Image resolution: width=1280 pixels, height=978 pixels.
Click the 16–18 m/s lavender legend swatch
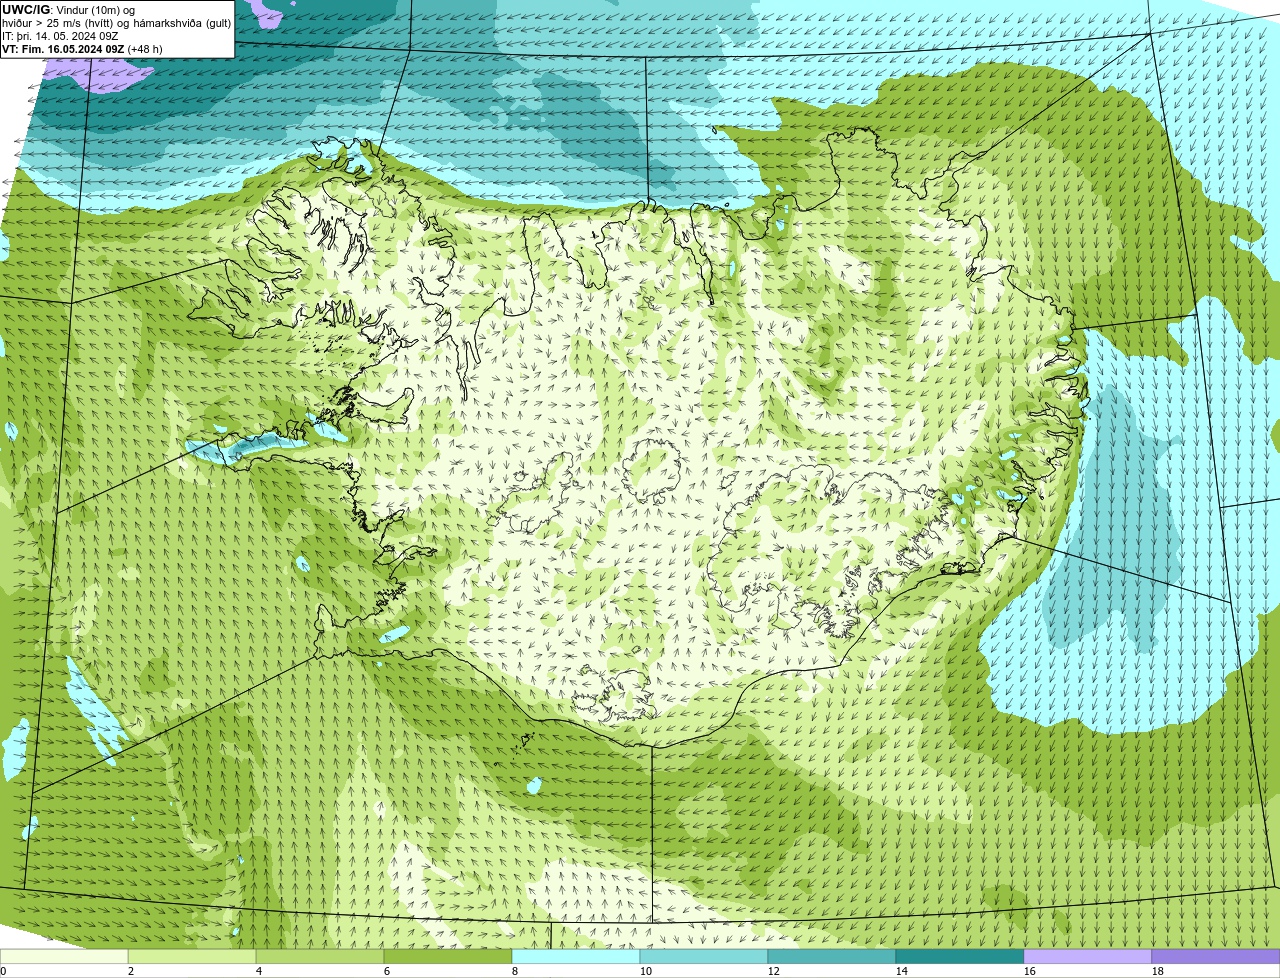1088,957
